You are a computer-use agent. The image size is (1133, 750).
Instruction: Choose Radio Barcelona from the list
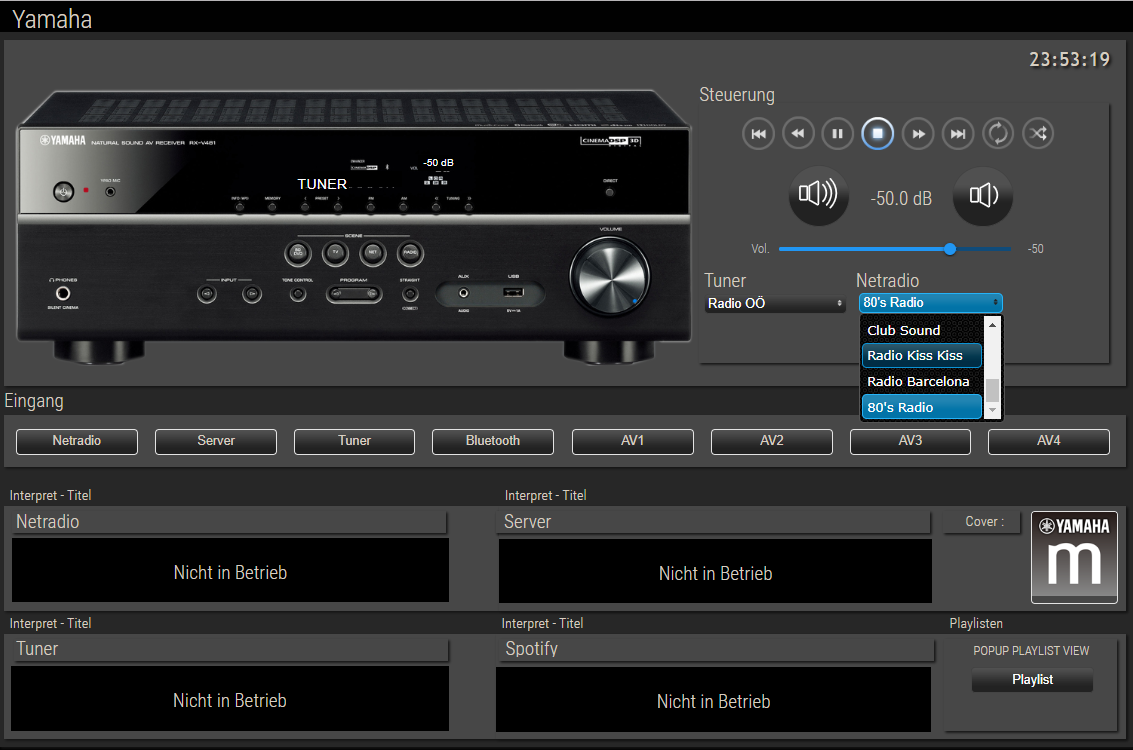pos(921,382)
